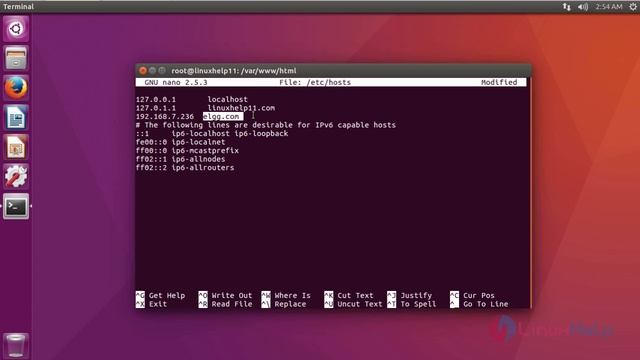Click GNU nano 2.5.3 version label

coord(176,82)
